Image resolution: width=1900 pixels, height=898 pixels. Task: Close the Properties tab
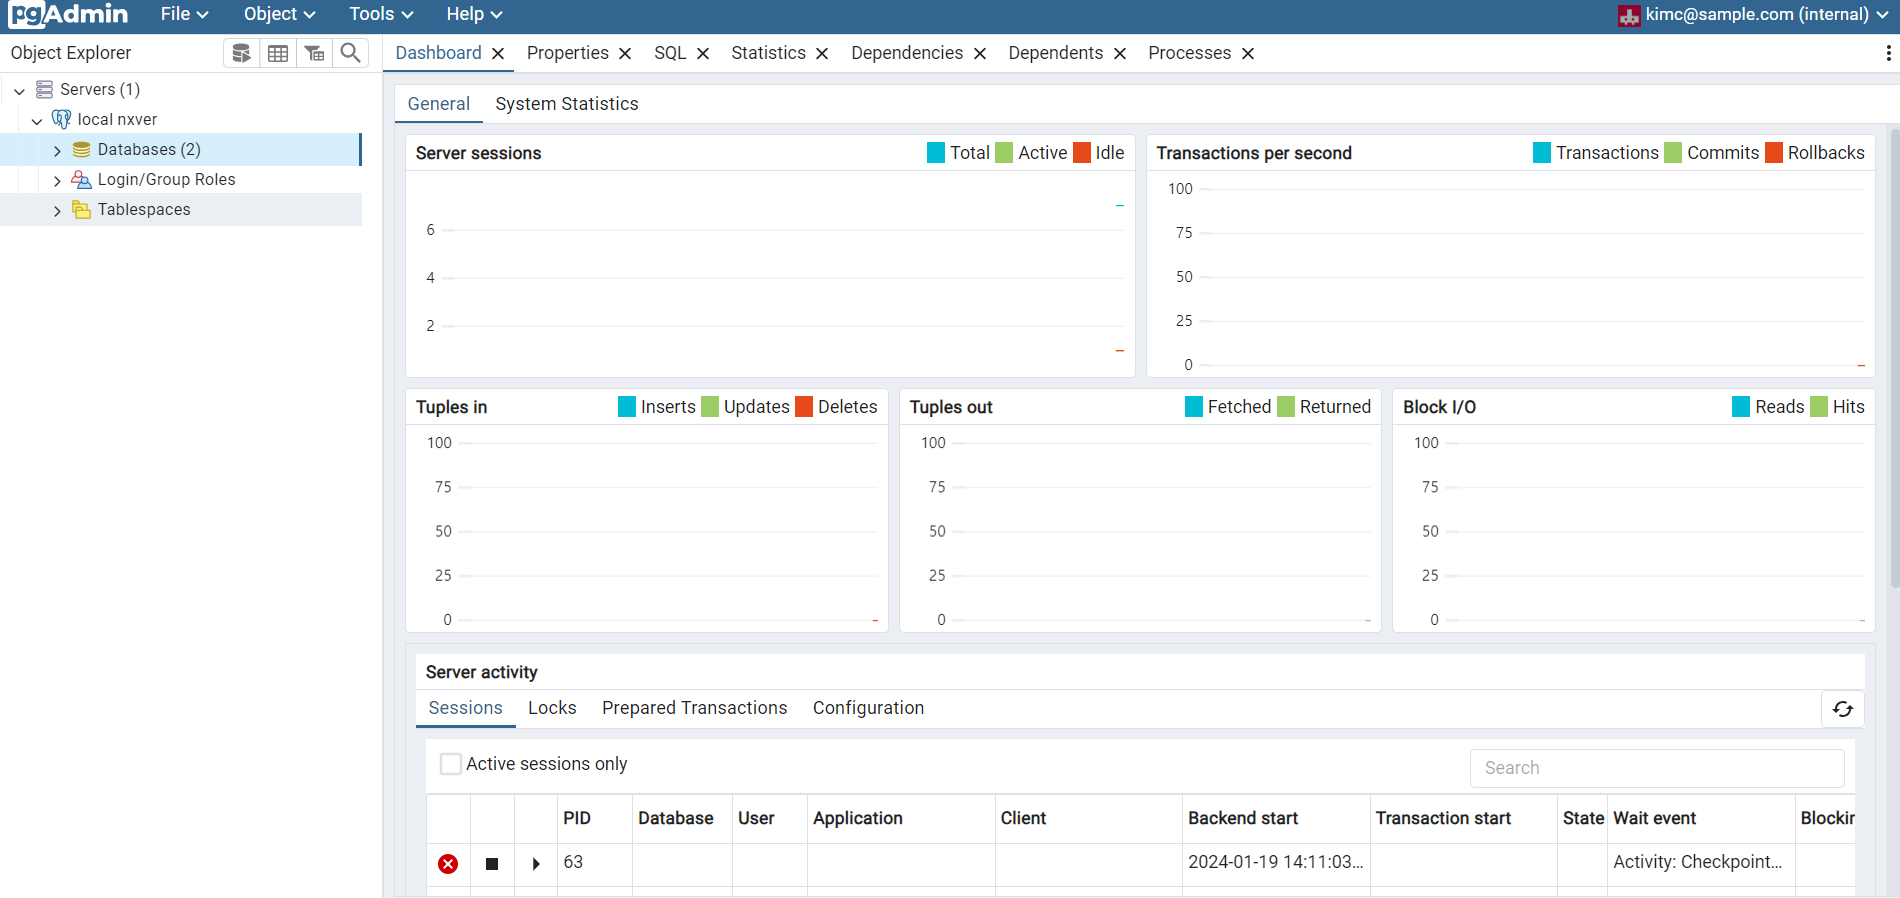pos(625,54)
